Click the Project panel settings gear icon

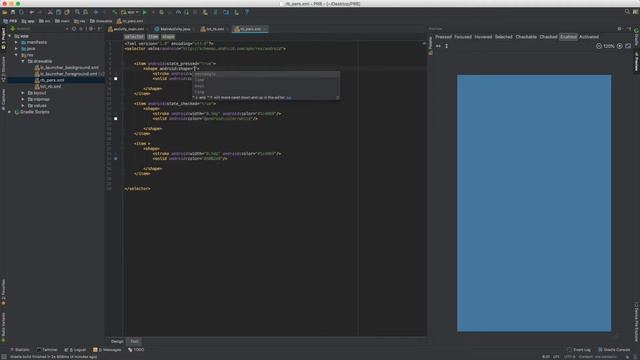click(x=91, y=29)
